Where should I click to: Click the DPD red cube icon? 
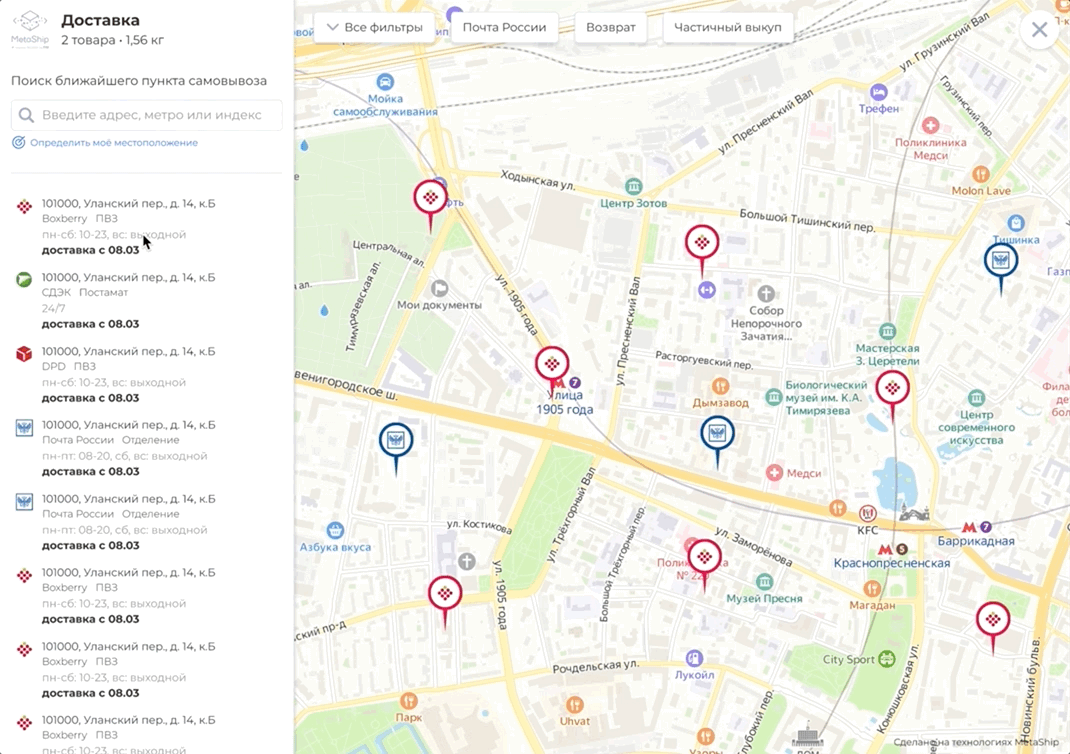pyautogui.click(x=24, y=353)
